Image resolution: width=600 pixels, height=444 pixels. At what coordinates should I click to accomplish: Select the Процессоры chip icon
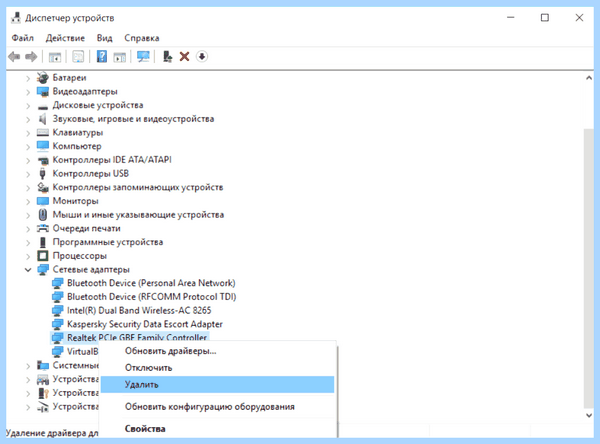click(x=43, y=256)
